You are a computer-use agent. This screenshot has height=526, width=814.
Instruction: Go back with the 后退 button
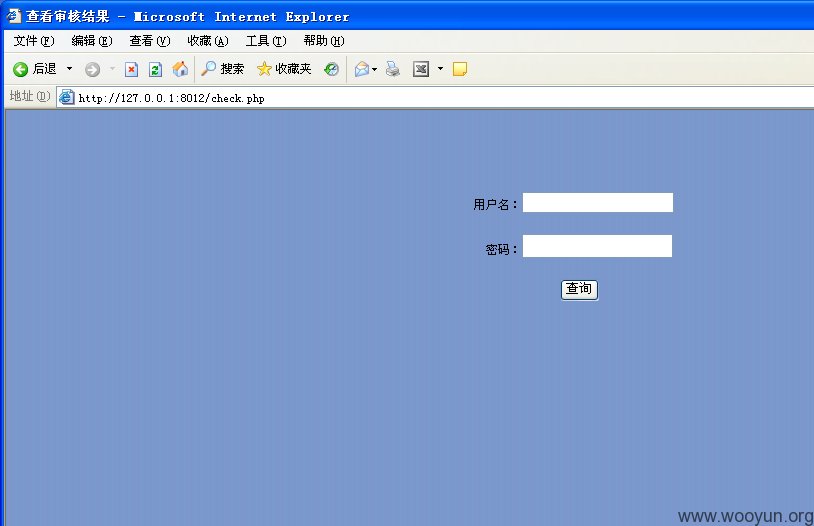click(34, 69)
